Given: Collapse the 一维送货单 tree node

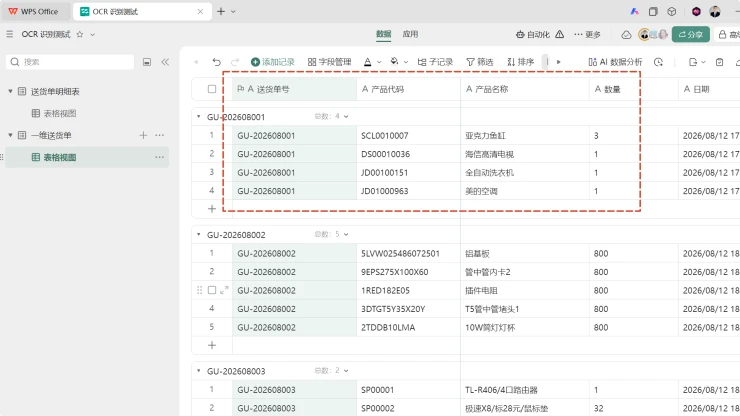Looking at the screenshot, I should coord(10,136).
